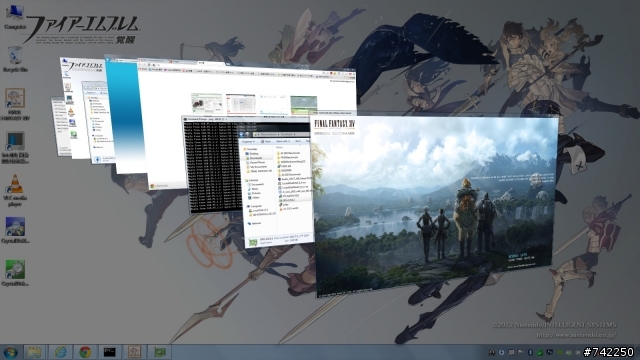Select the Final Fantasy benchmark taskbar button
Viewport: 640px width, 360px height.
click(134, 352)
